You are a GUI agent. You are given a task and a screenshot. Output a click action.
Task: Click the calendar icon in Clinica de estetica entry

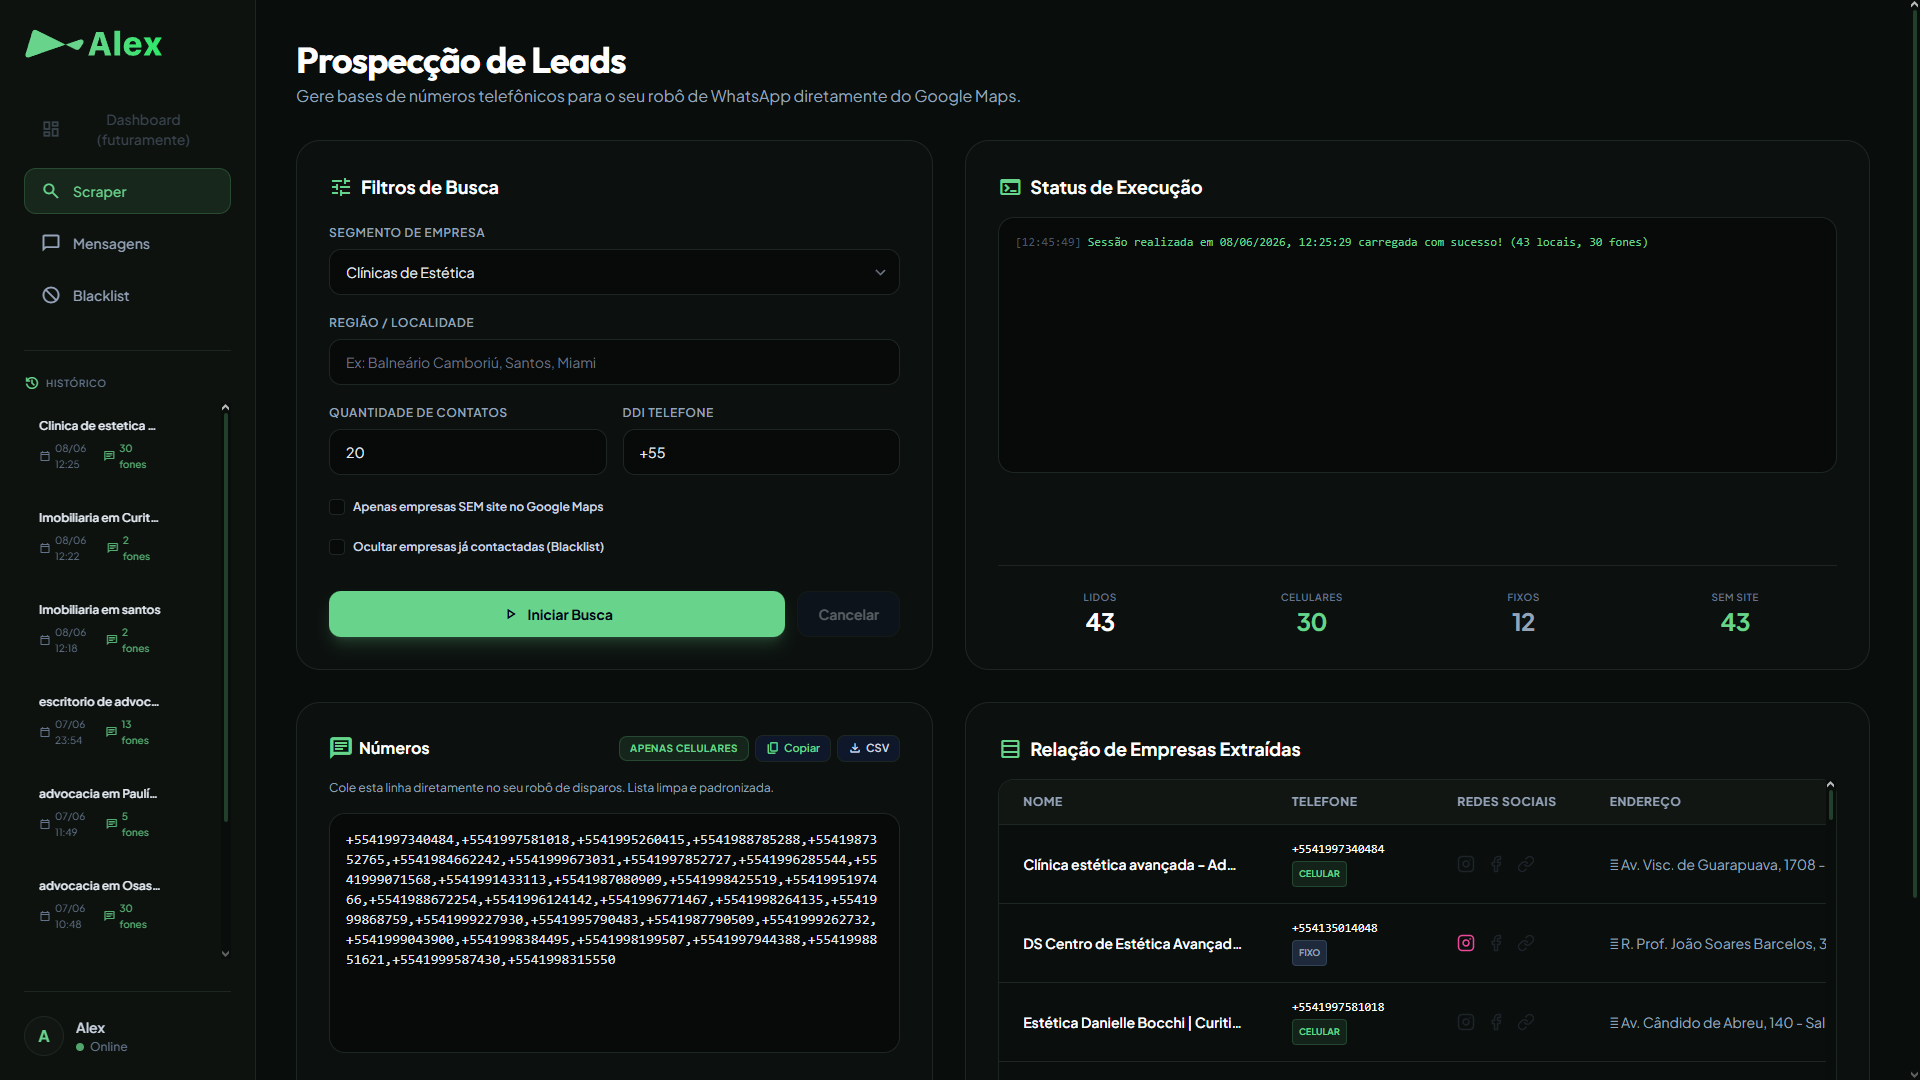coord(44,456)
